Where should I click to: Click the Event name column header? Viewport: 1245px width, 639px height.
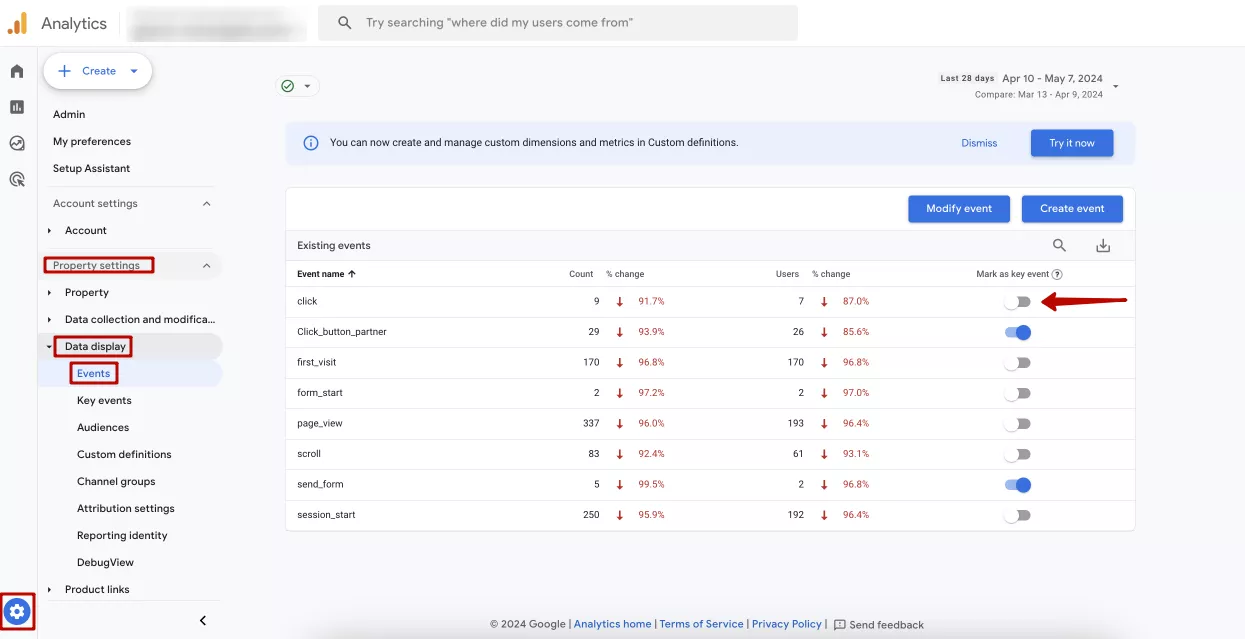point(320,274)
